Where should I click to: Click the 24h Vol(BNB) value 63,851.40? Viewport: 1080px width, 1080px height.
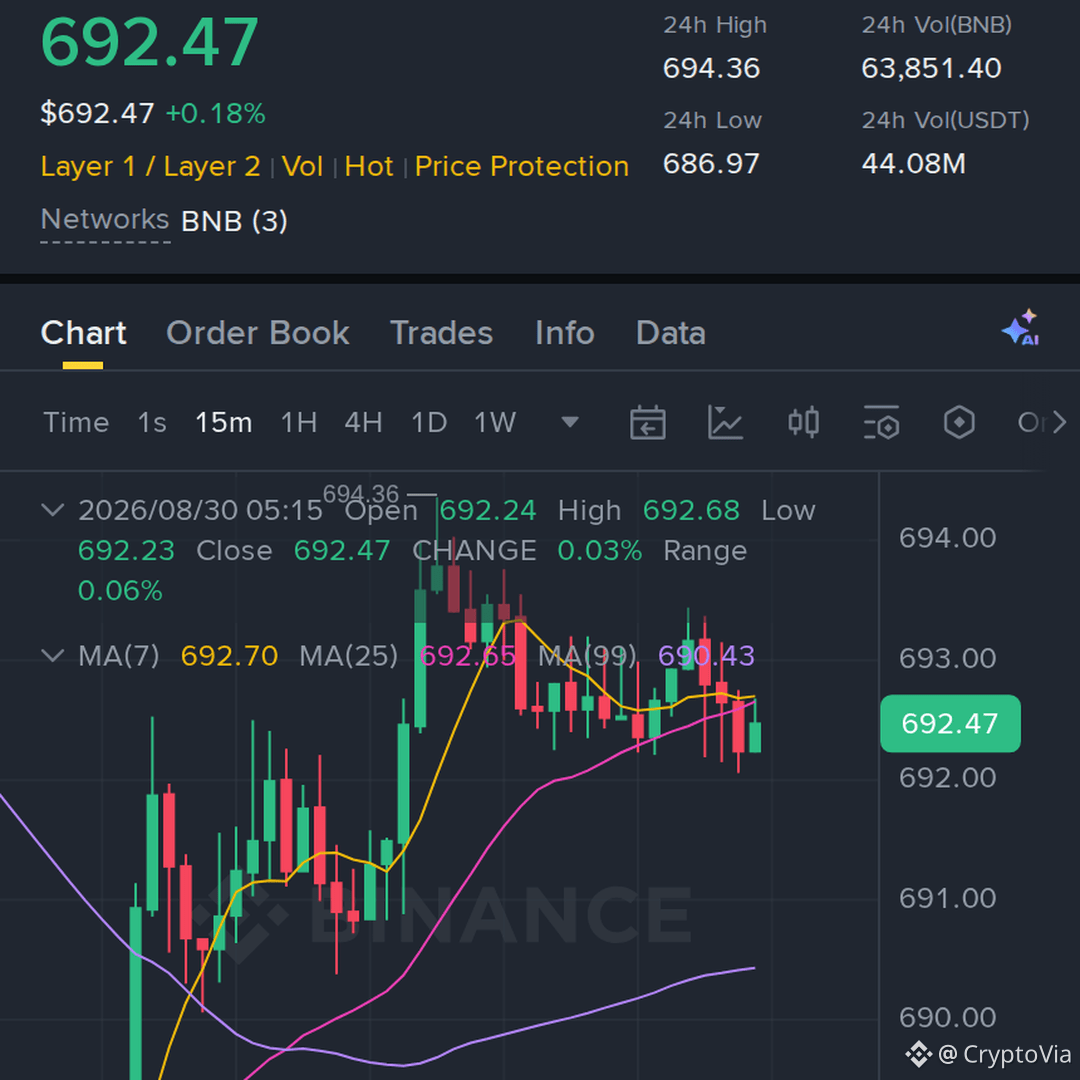tap(931, 68)
